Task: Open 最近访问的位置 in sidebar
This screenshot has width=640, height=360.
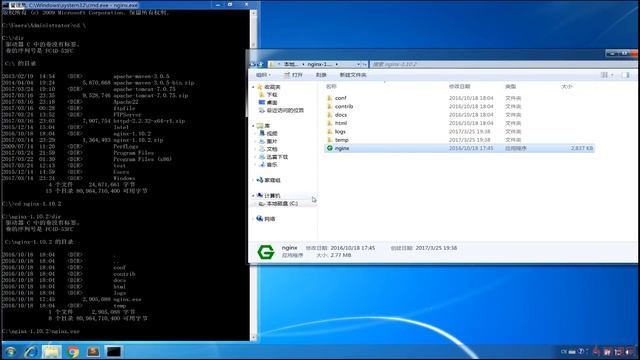Action: click(285, 111)
